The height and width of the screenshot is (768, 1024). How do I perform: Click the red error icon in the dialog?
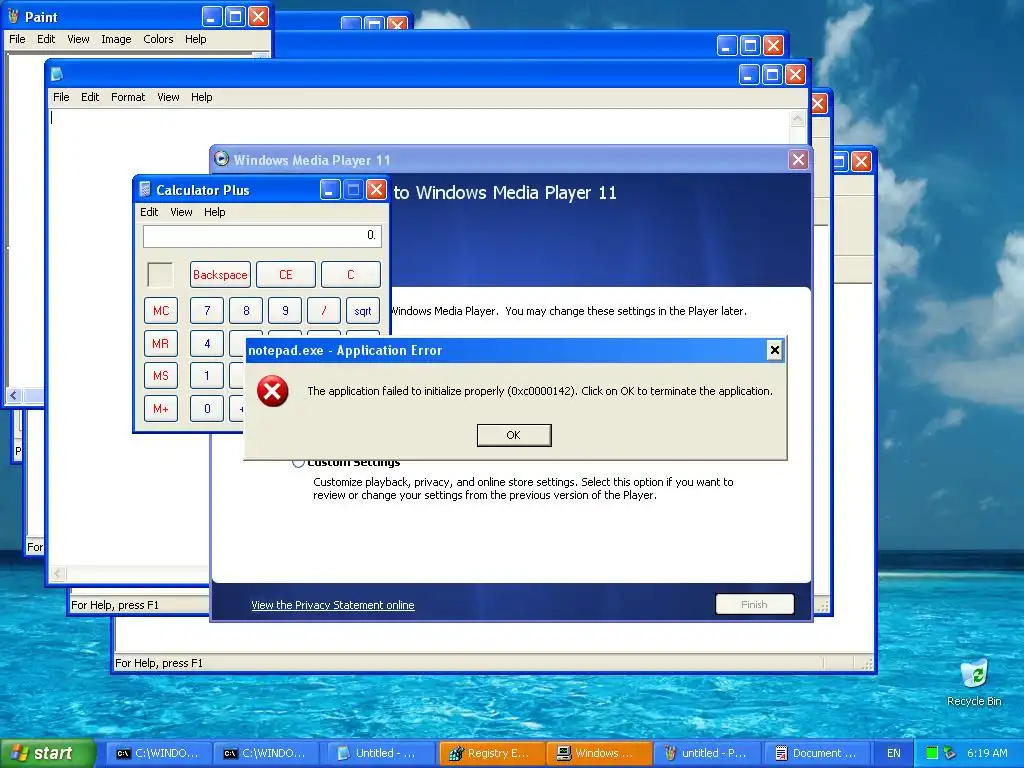coord(272,391)
